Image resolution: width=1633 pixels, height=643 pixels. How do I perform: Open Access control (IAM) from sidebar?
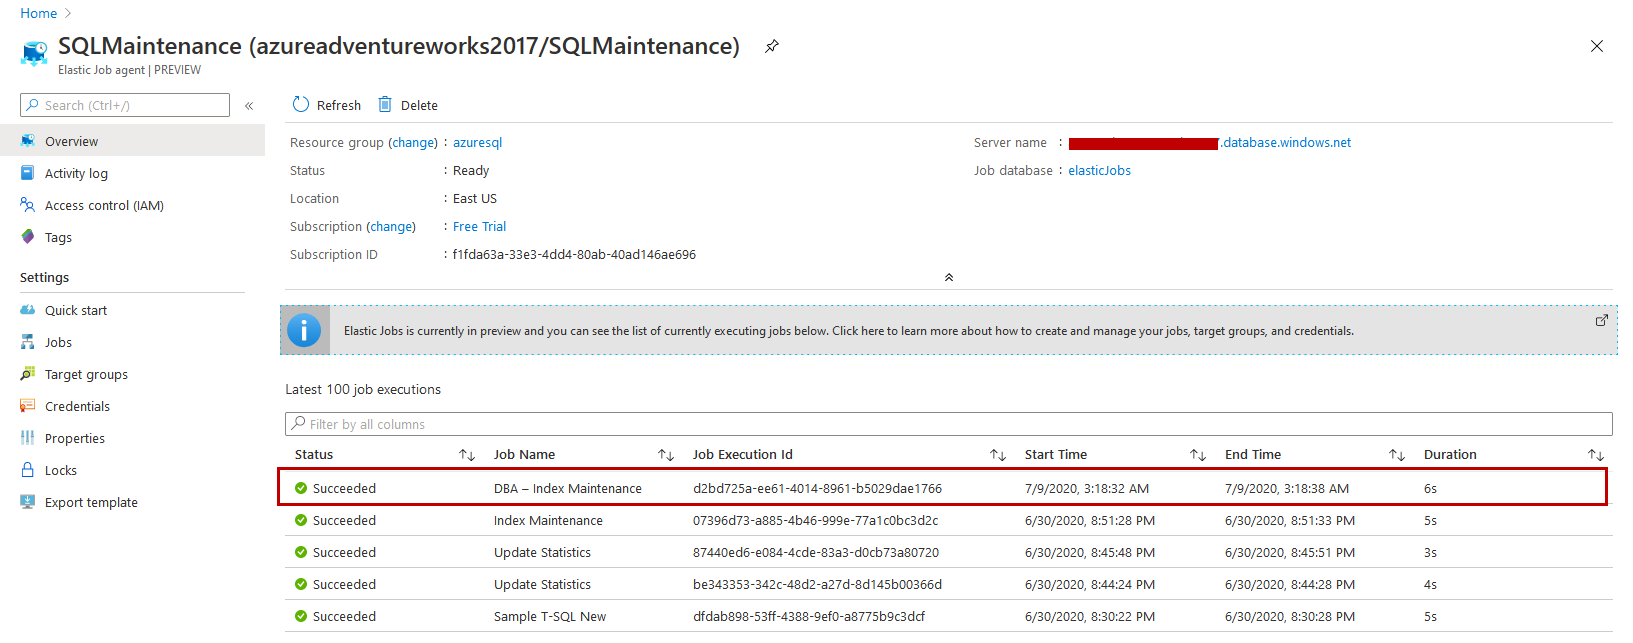coord(104,205)
